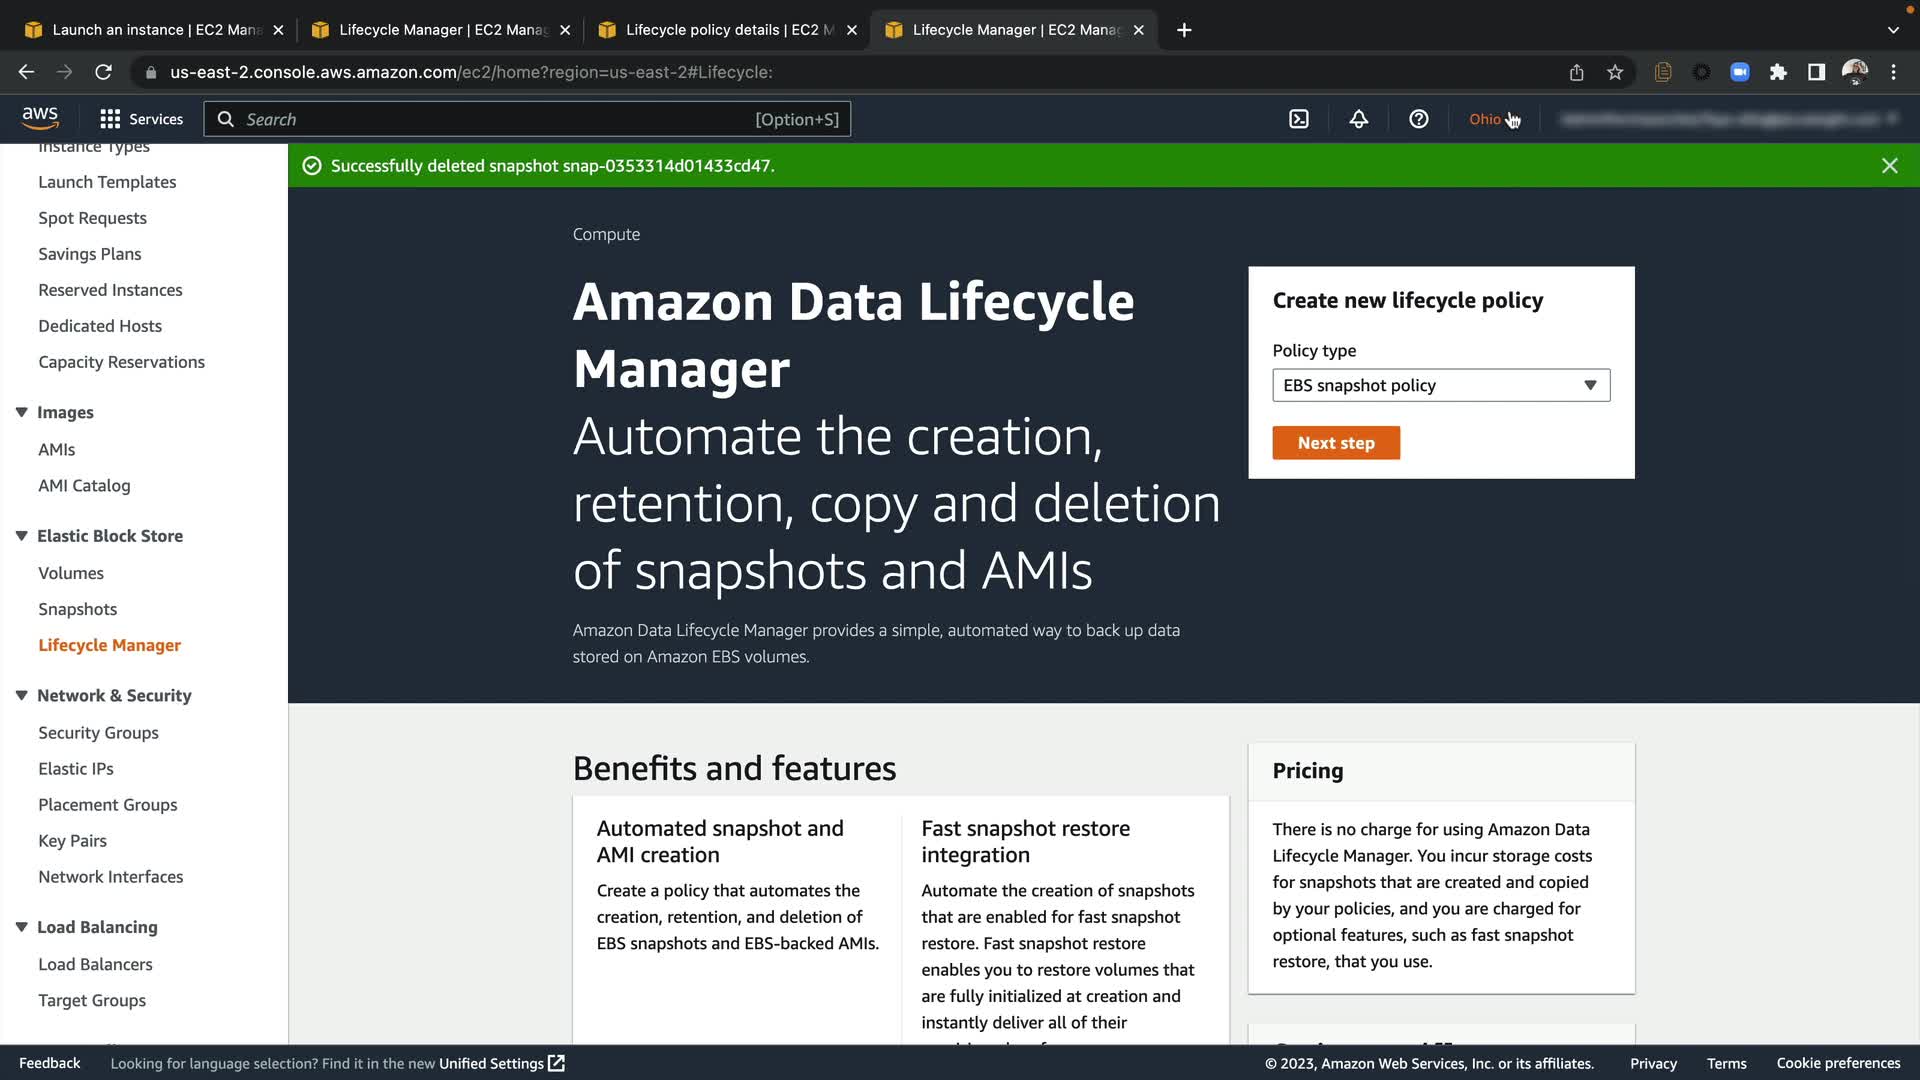Image resolution: width=1920 pixels, height=1080 pixels.
Task: Open AWS CloudShell icon in top navigation
Action: click(x=1298, y=119)
